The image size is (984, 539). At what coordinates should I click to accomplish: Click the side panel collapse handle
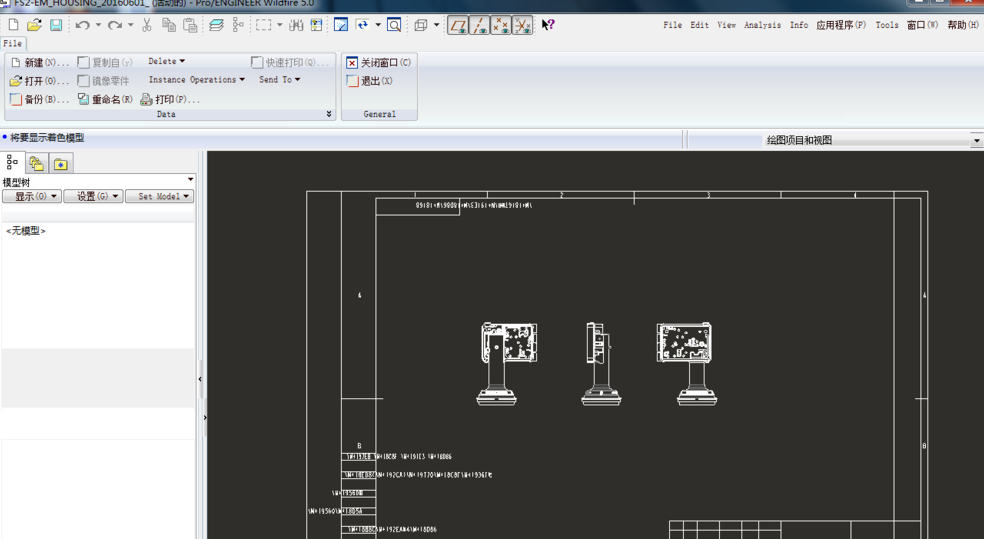200,379
